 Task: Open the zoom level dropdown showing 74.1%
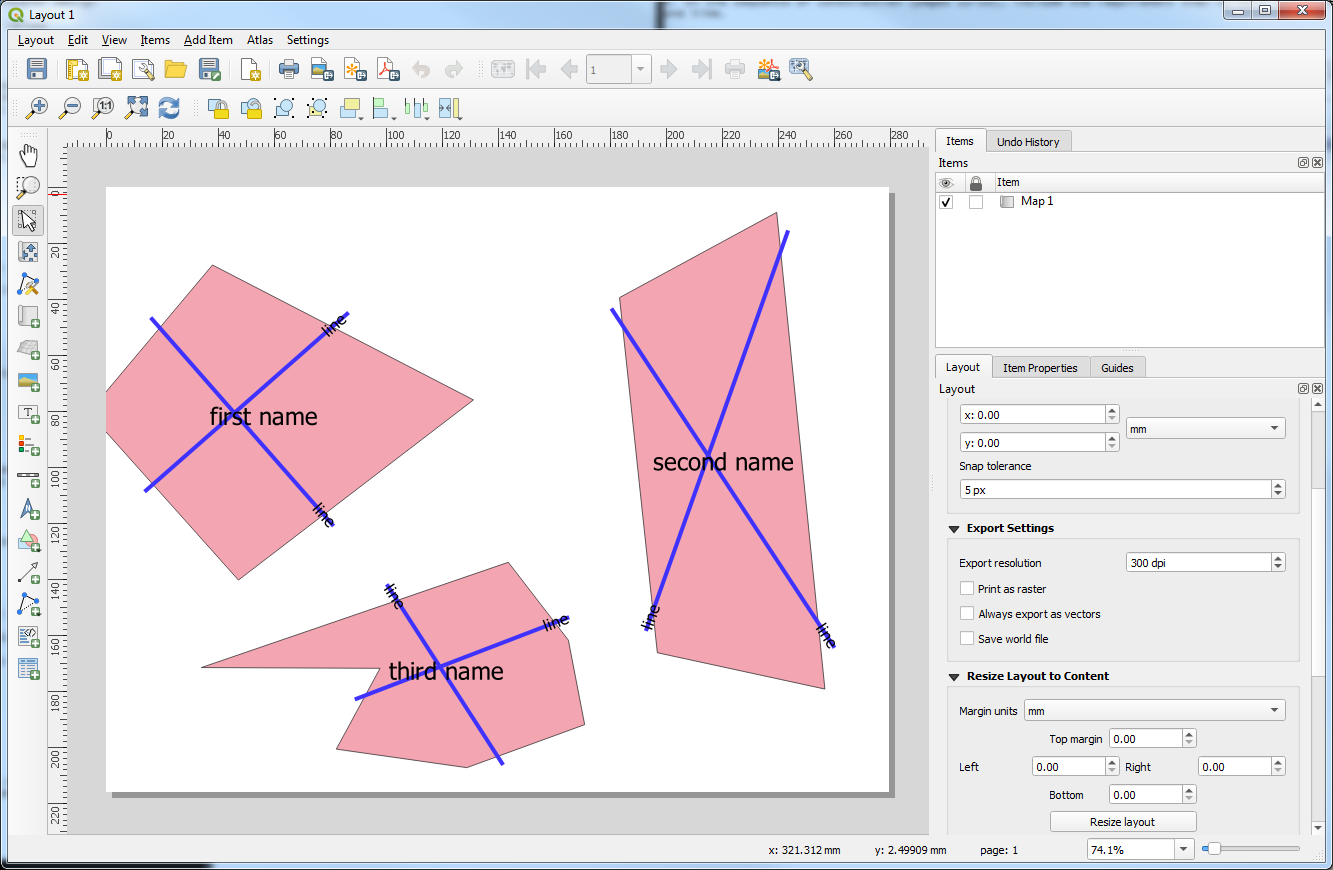click(x=1182, y=848)
